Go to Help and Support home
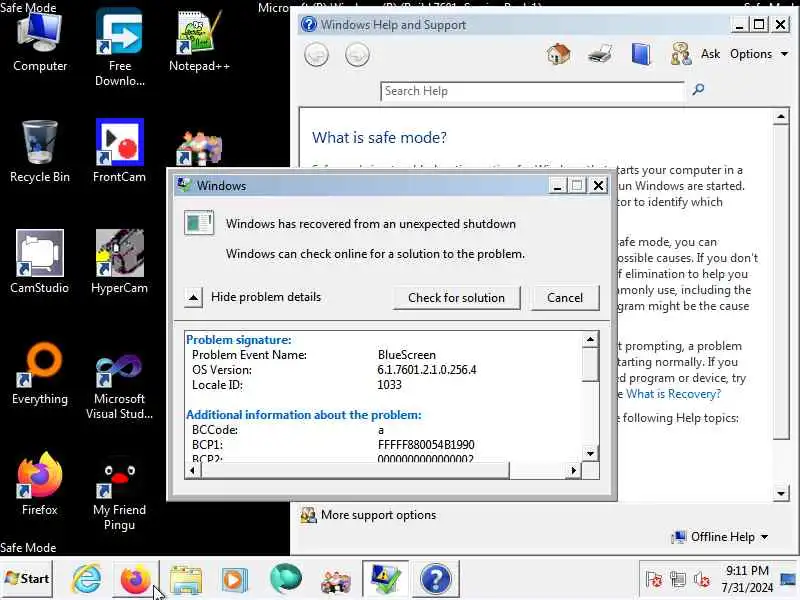The height and width of the screenshot is (600, 800). coord(558,54)
